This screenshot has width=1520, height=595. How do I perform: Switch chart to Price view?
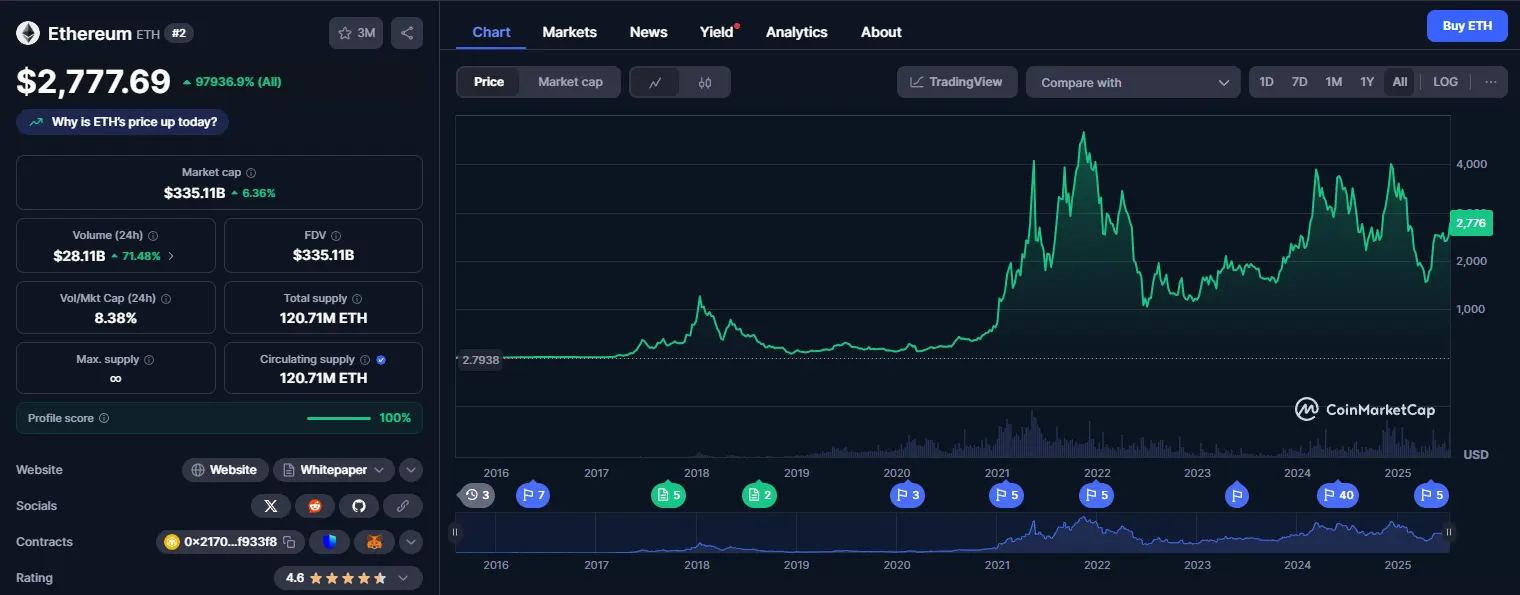pyautogui.click(x=489, y=82)
